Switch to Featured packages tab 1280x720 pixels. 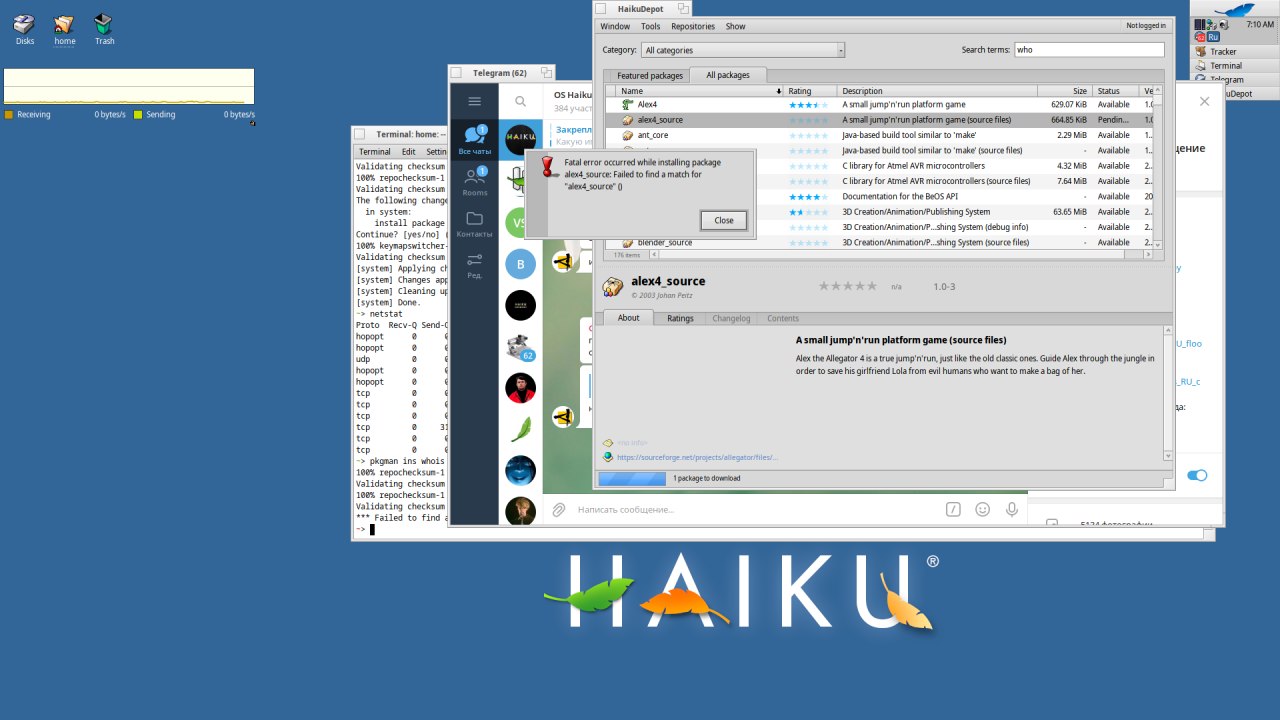point(650,75)
